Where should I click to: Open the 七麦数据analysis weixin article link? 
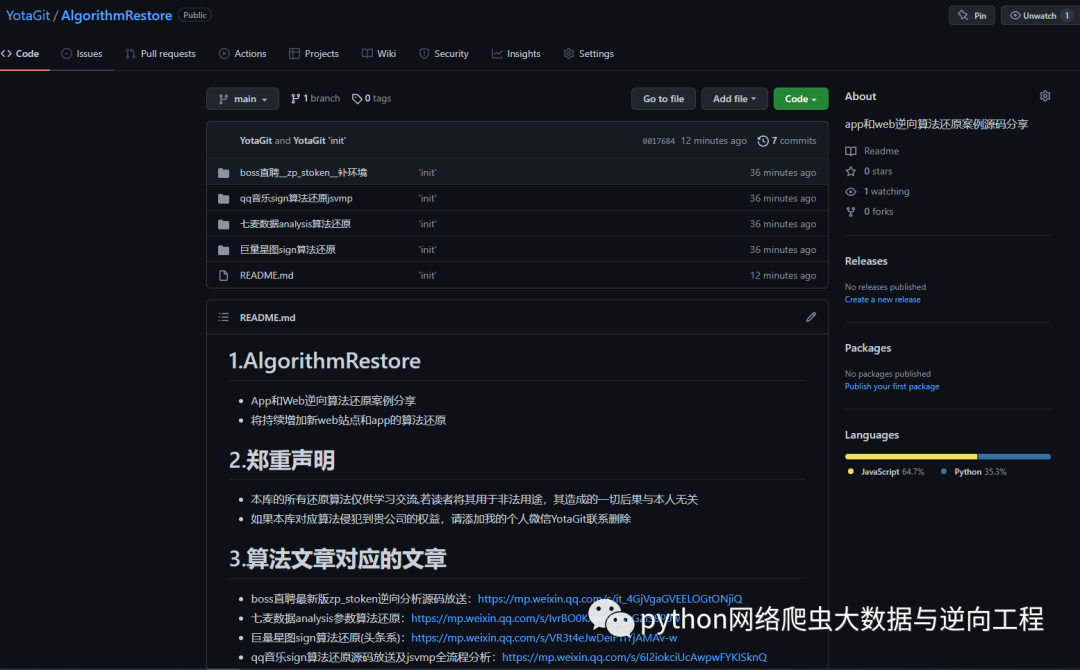pyautogui.click(x=544, y=618)
